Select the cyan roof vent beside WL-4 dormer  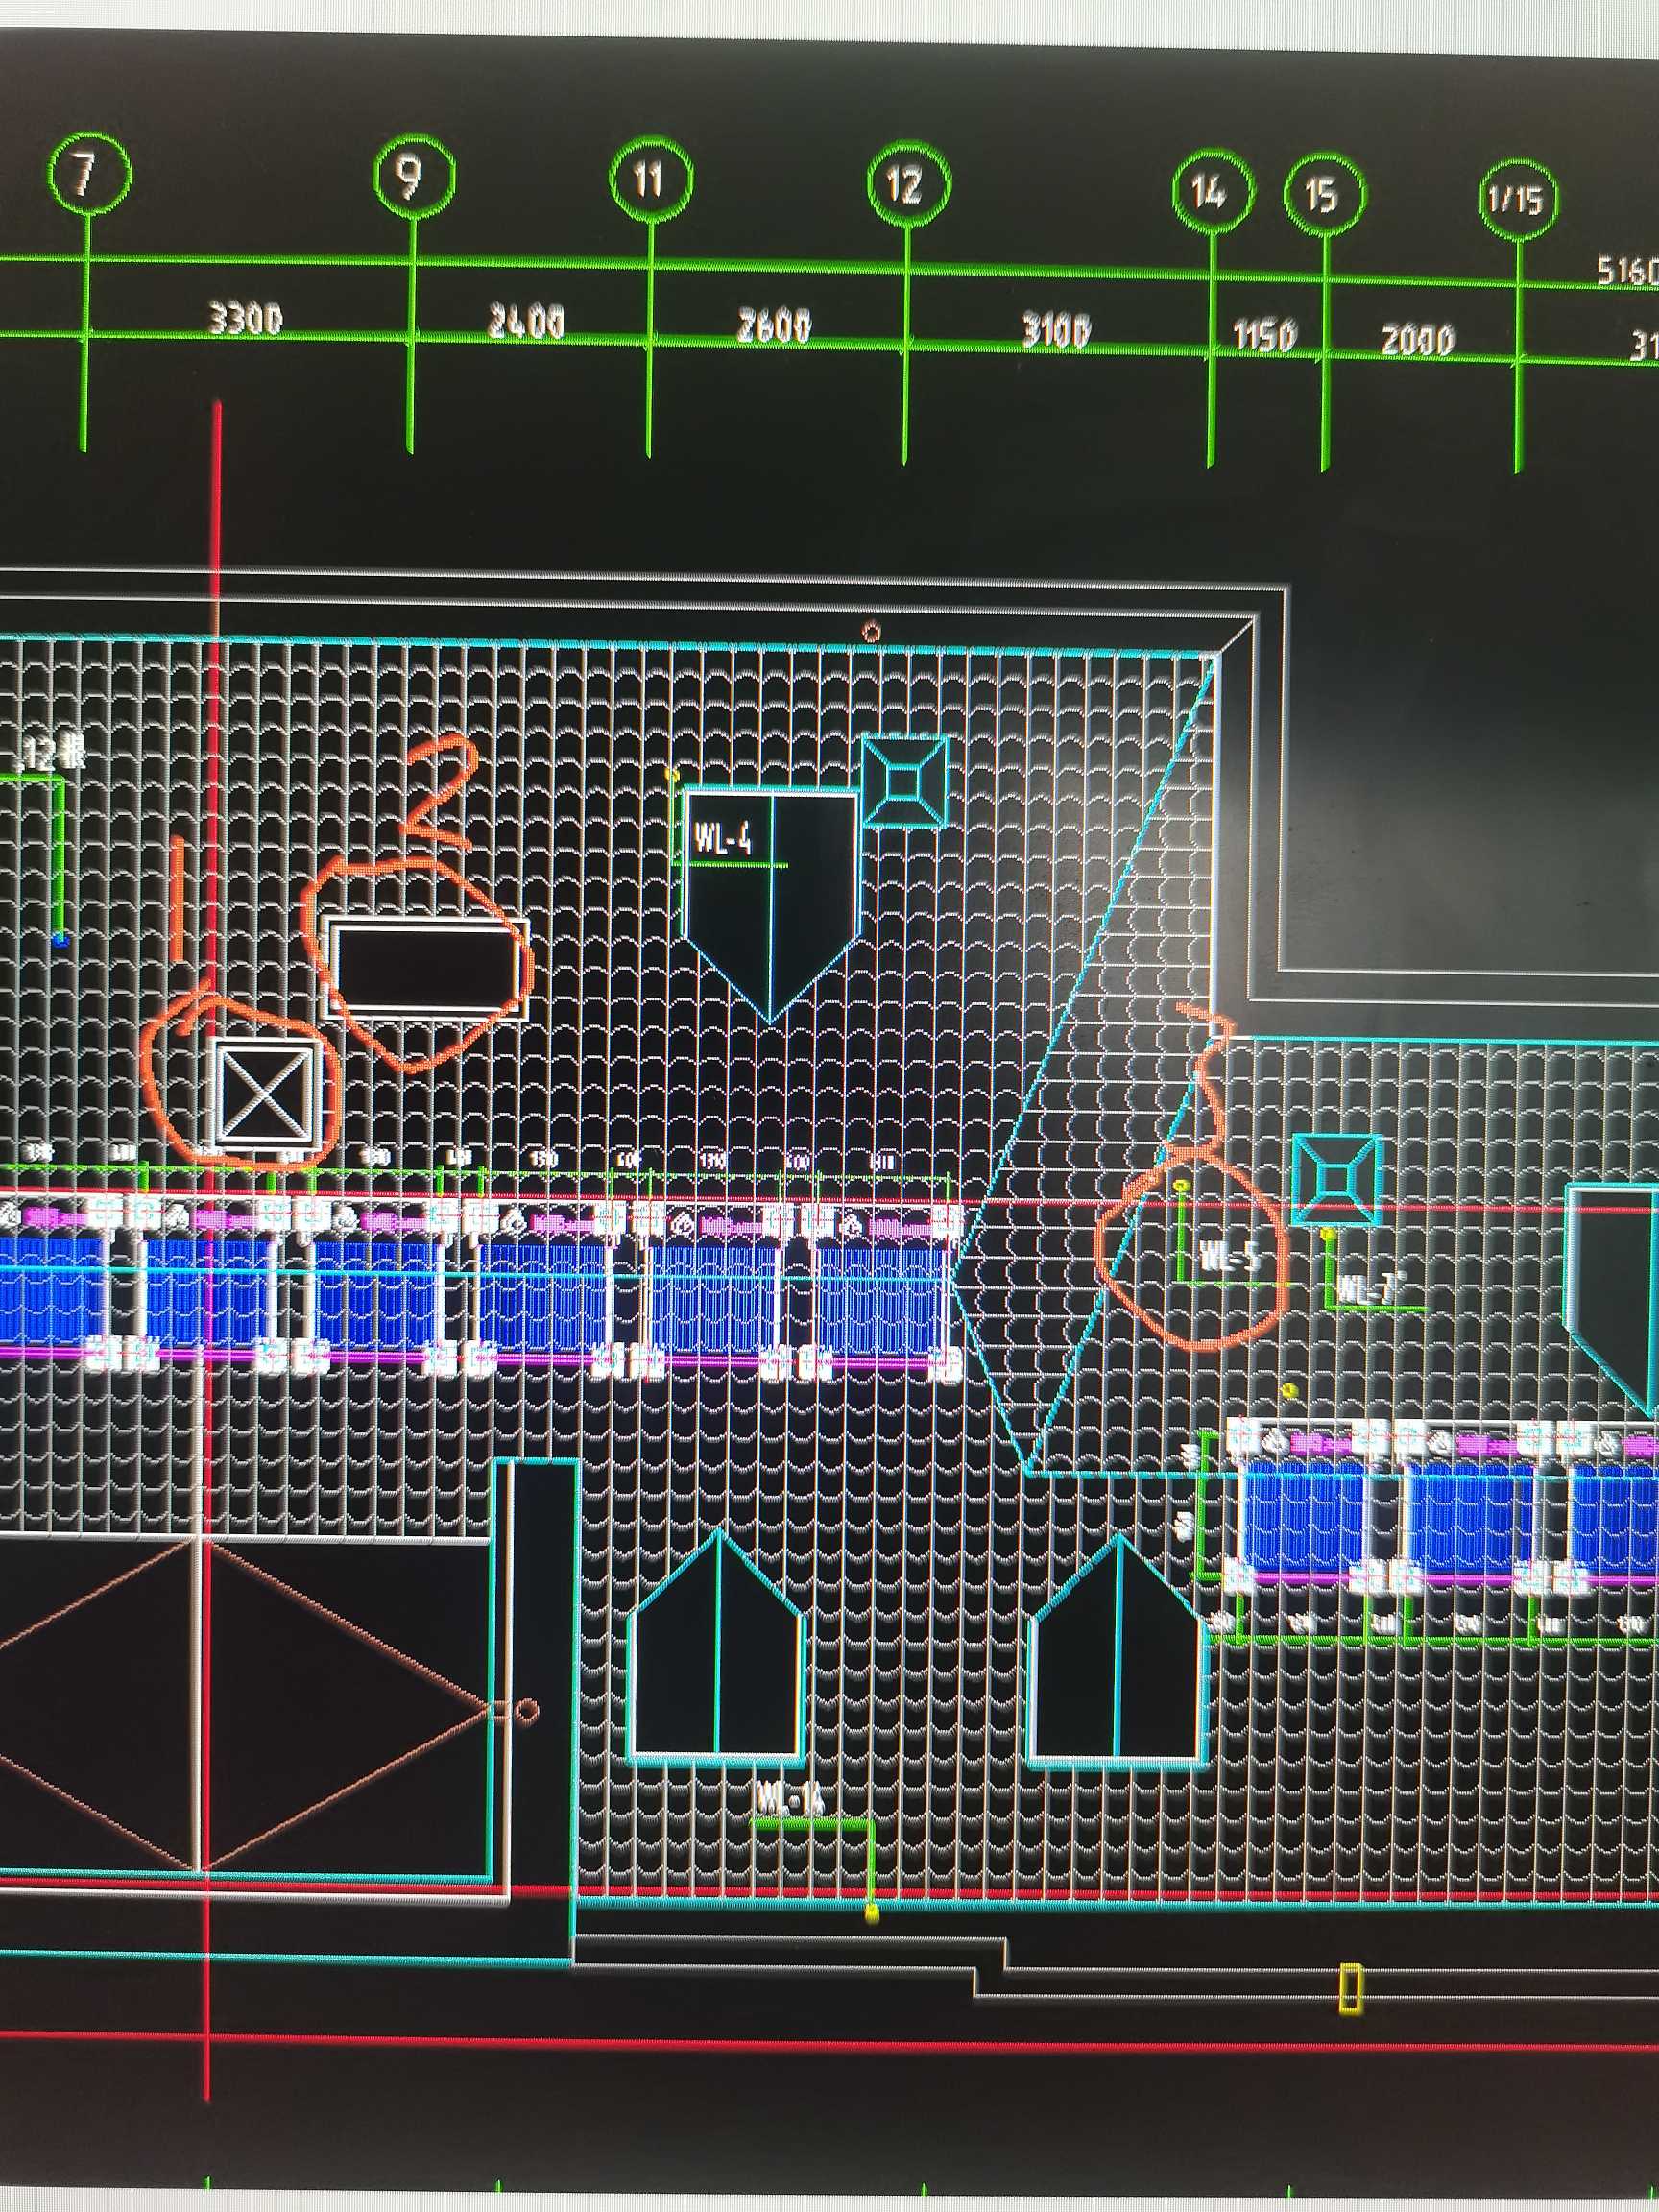point(904,781)
